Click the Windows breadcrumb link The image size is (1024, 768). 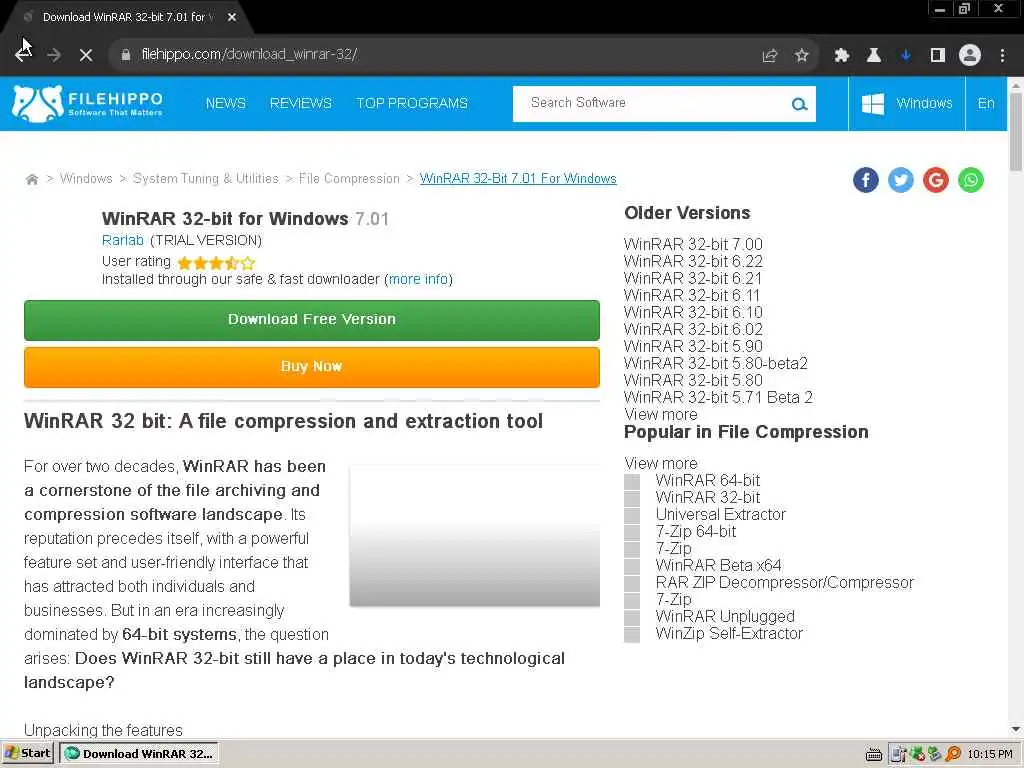click(x=86, y=179)
